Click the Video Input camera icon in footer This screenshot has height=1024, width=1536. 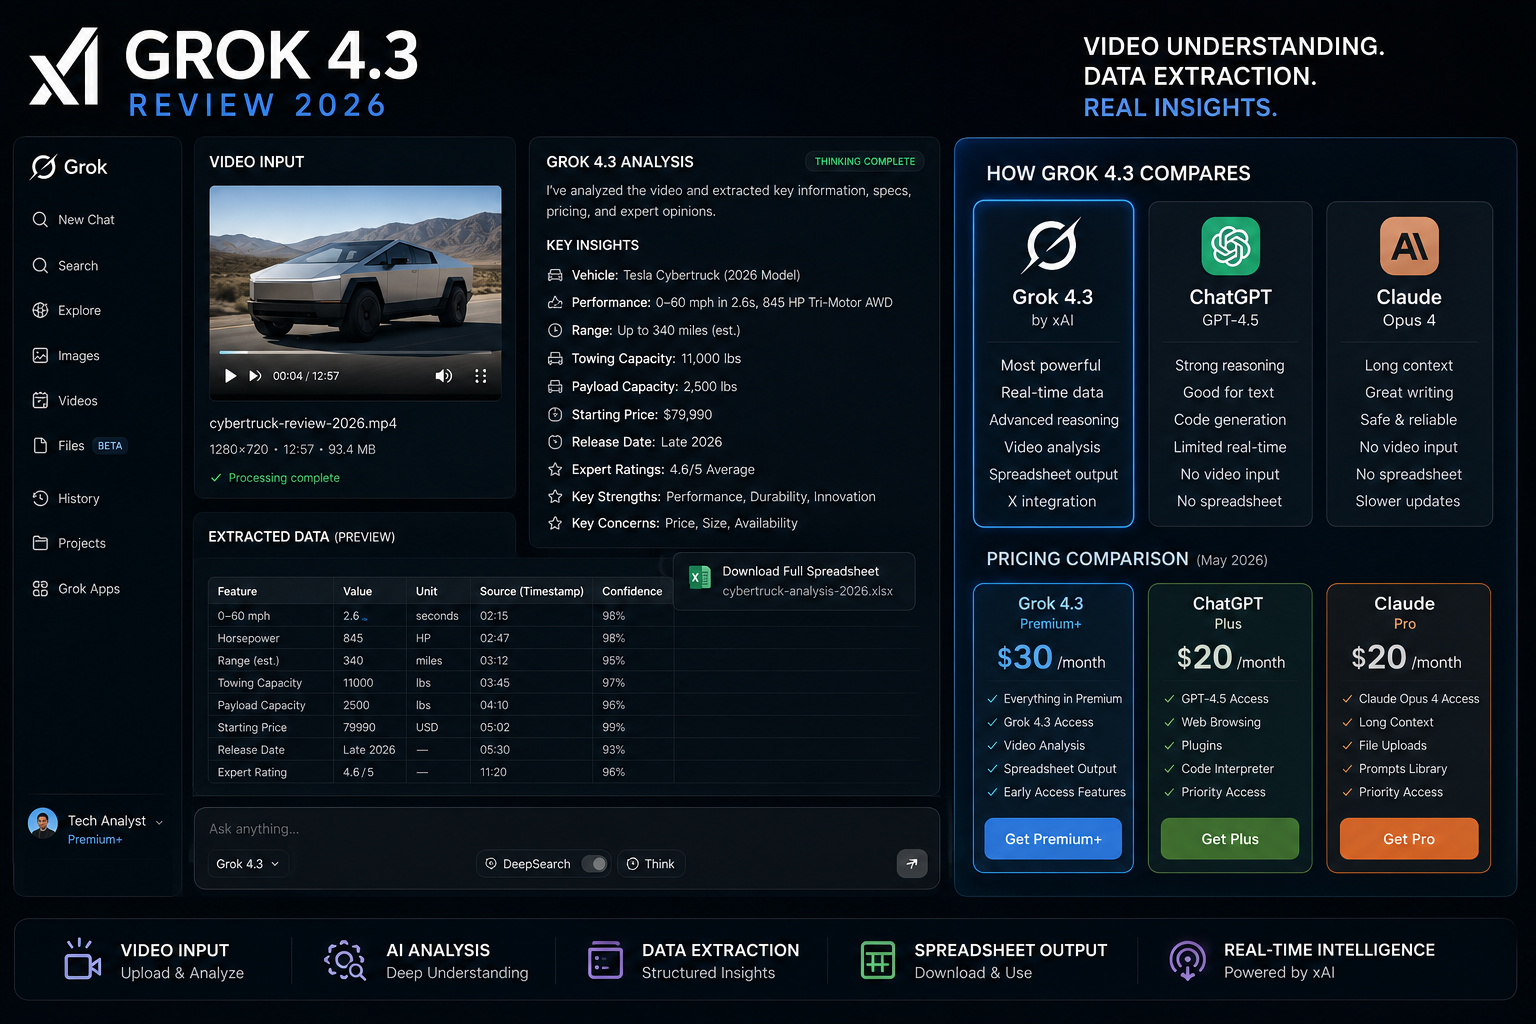pyautogui.click(x=83, y=959)
